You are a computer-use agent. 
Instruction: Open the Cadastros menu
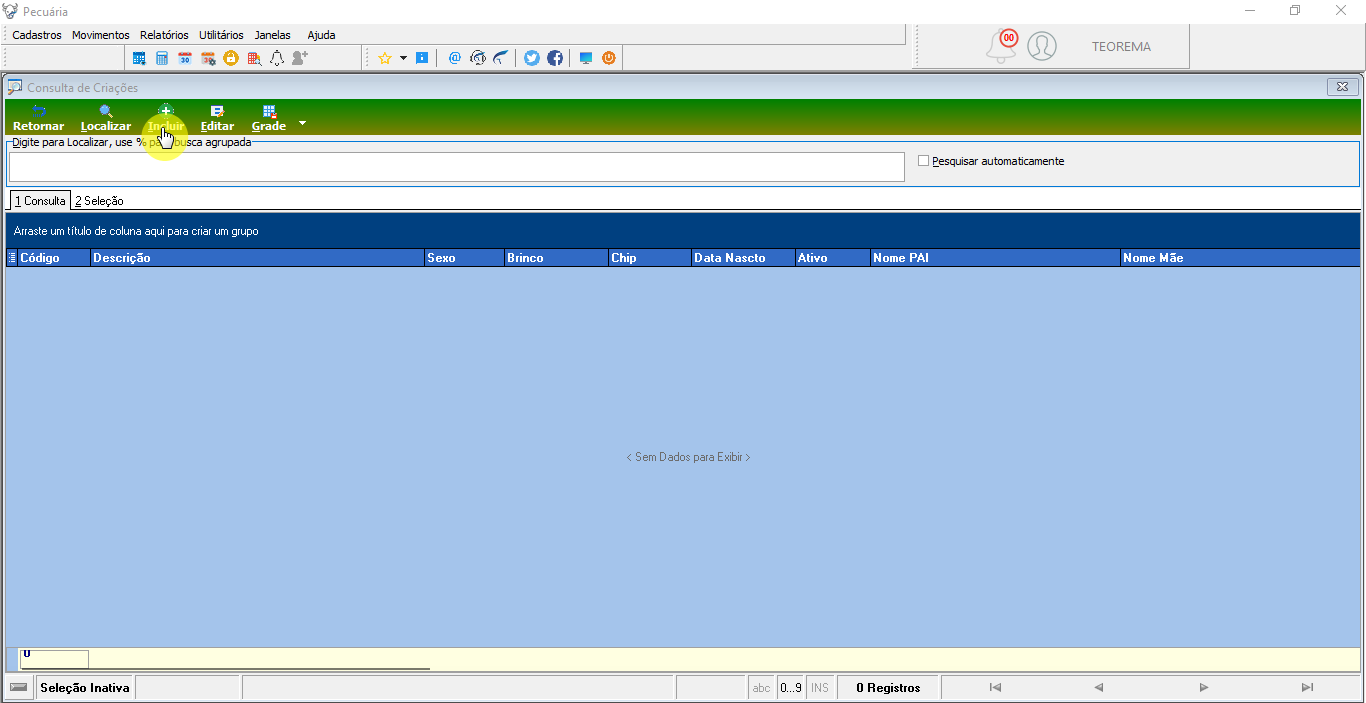37,35
